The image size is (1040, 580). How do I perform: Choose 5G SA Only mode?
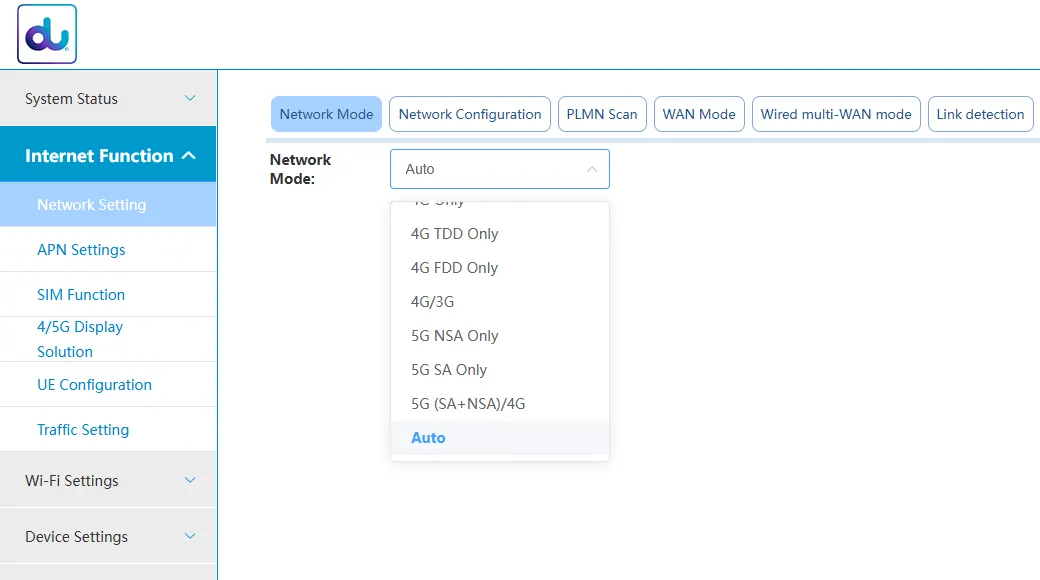pos(449,370)
